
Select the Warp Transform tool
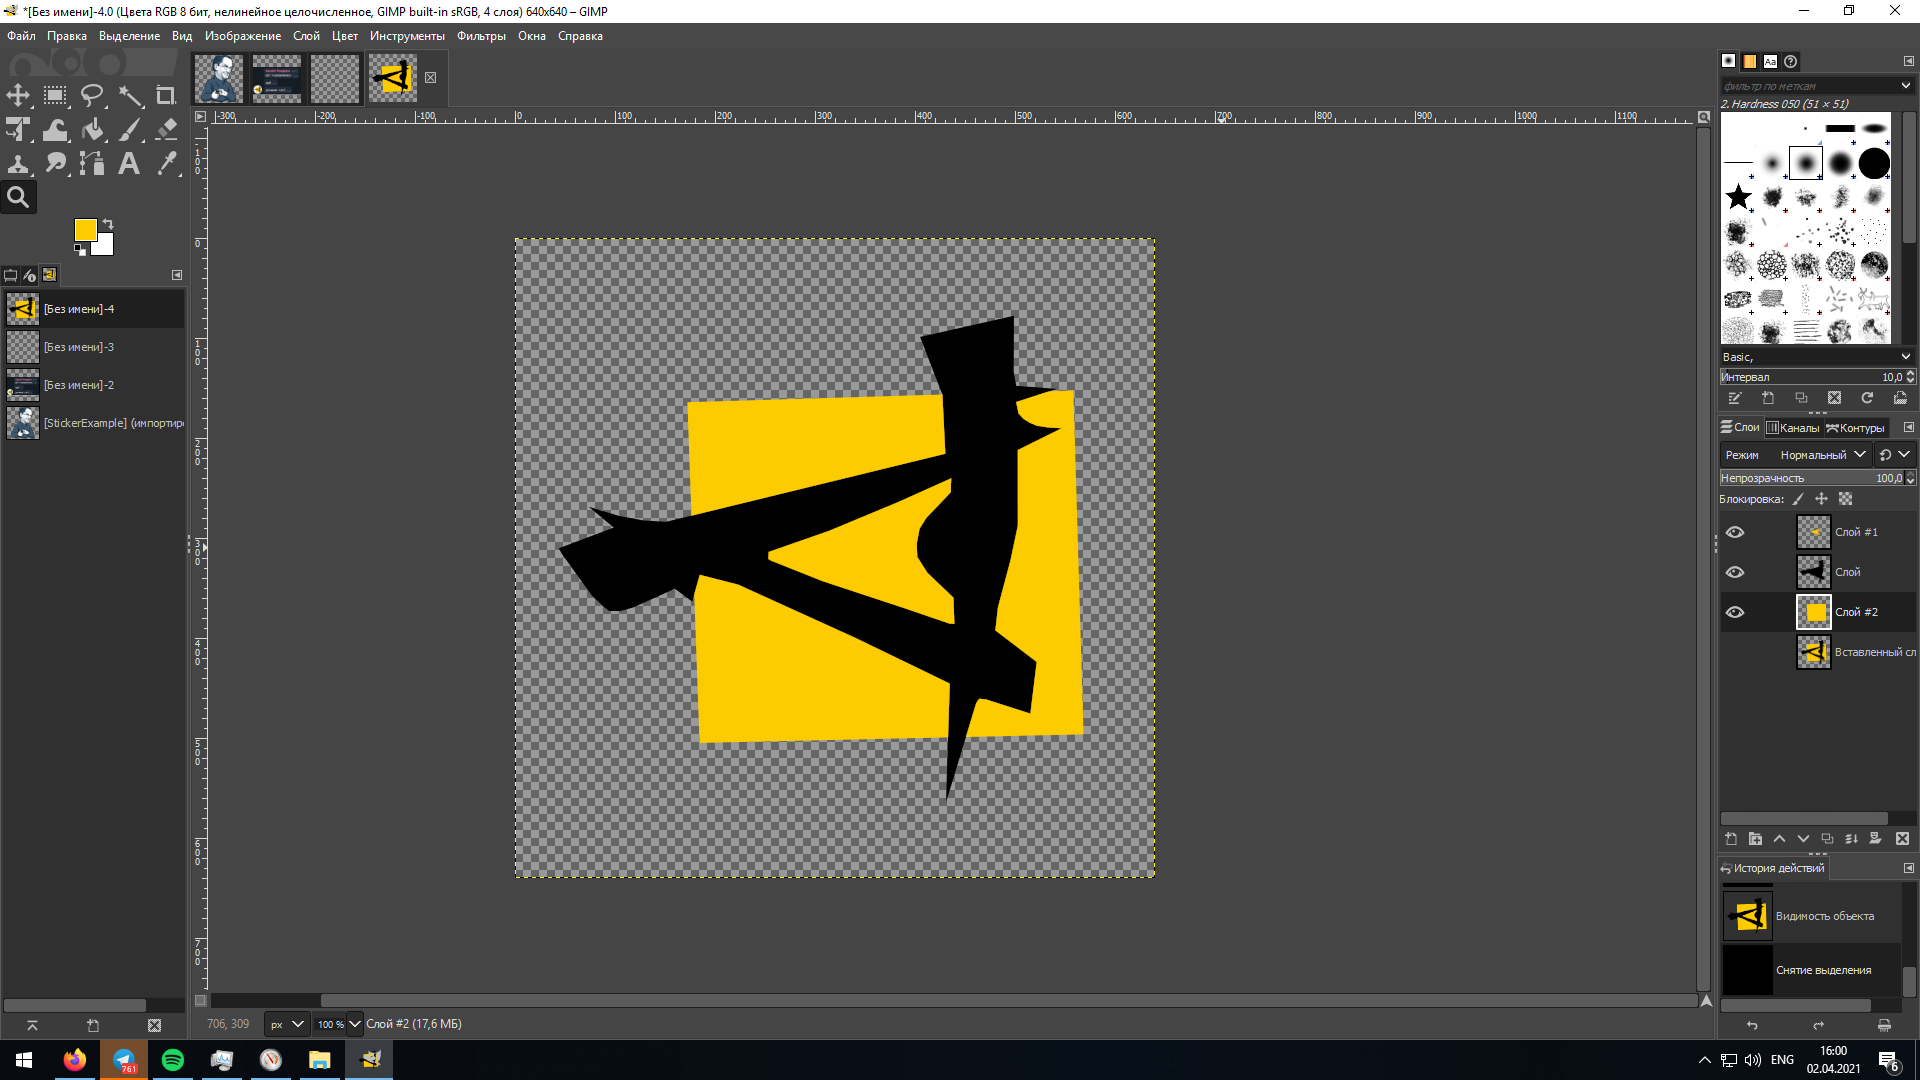pyautogui.click(x=55, y=130)
